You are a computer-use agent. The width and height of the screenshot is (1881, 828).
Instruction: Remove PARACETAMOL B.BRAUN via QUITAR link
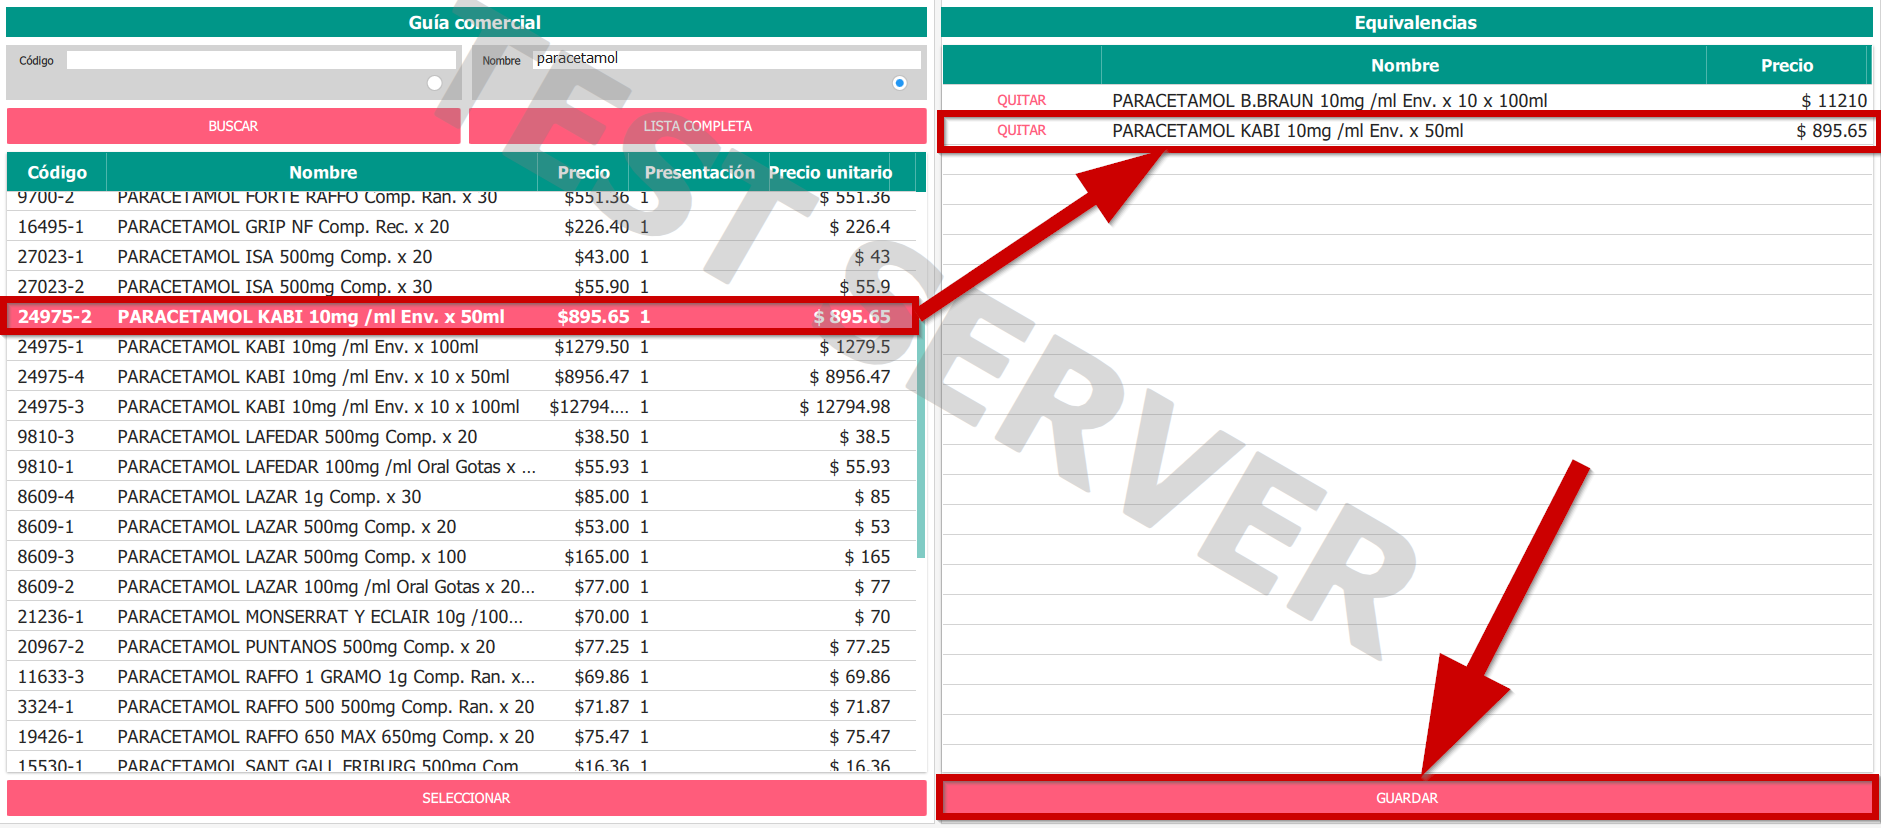[x=1021, y=101]
